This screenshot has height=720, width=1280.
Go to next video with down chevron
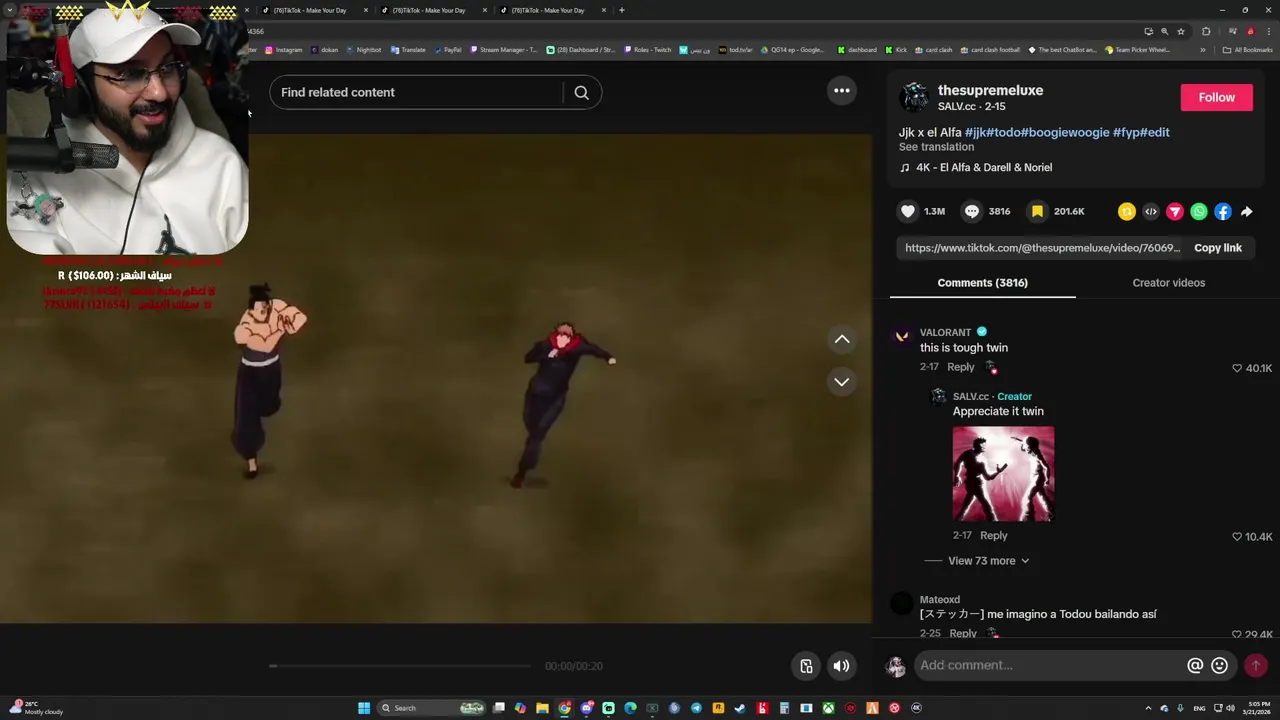click(x=842, y=381)
